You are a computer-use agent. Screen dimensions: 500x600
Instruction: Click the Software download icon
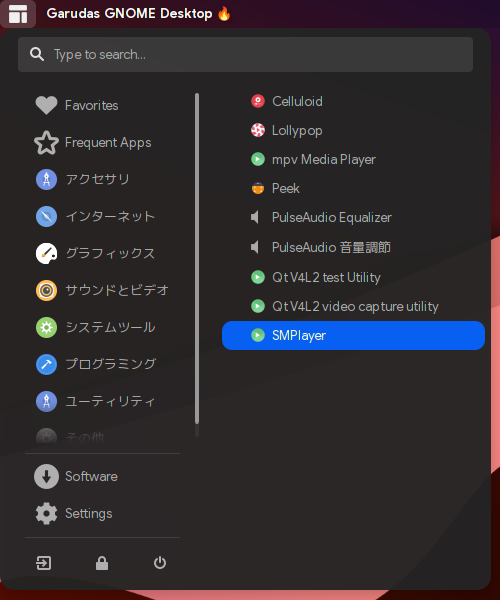click(46, 476)
